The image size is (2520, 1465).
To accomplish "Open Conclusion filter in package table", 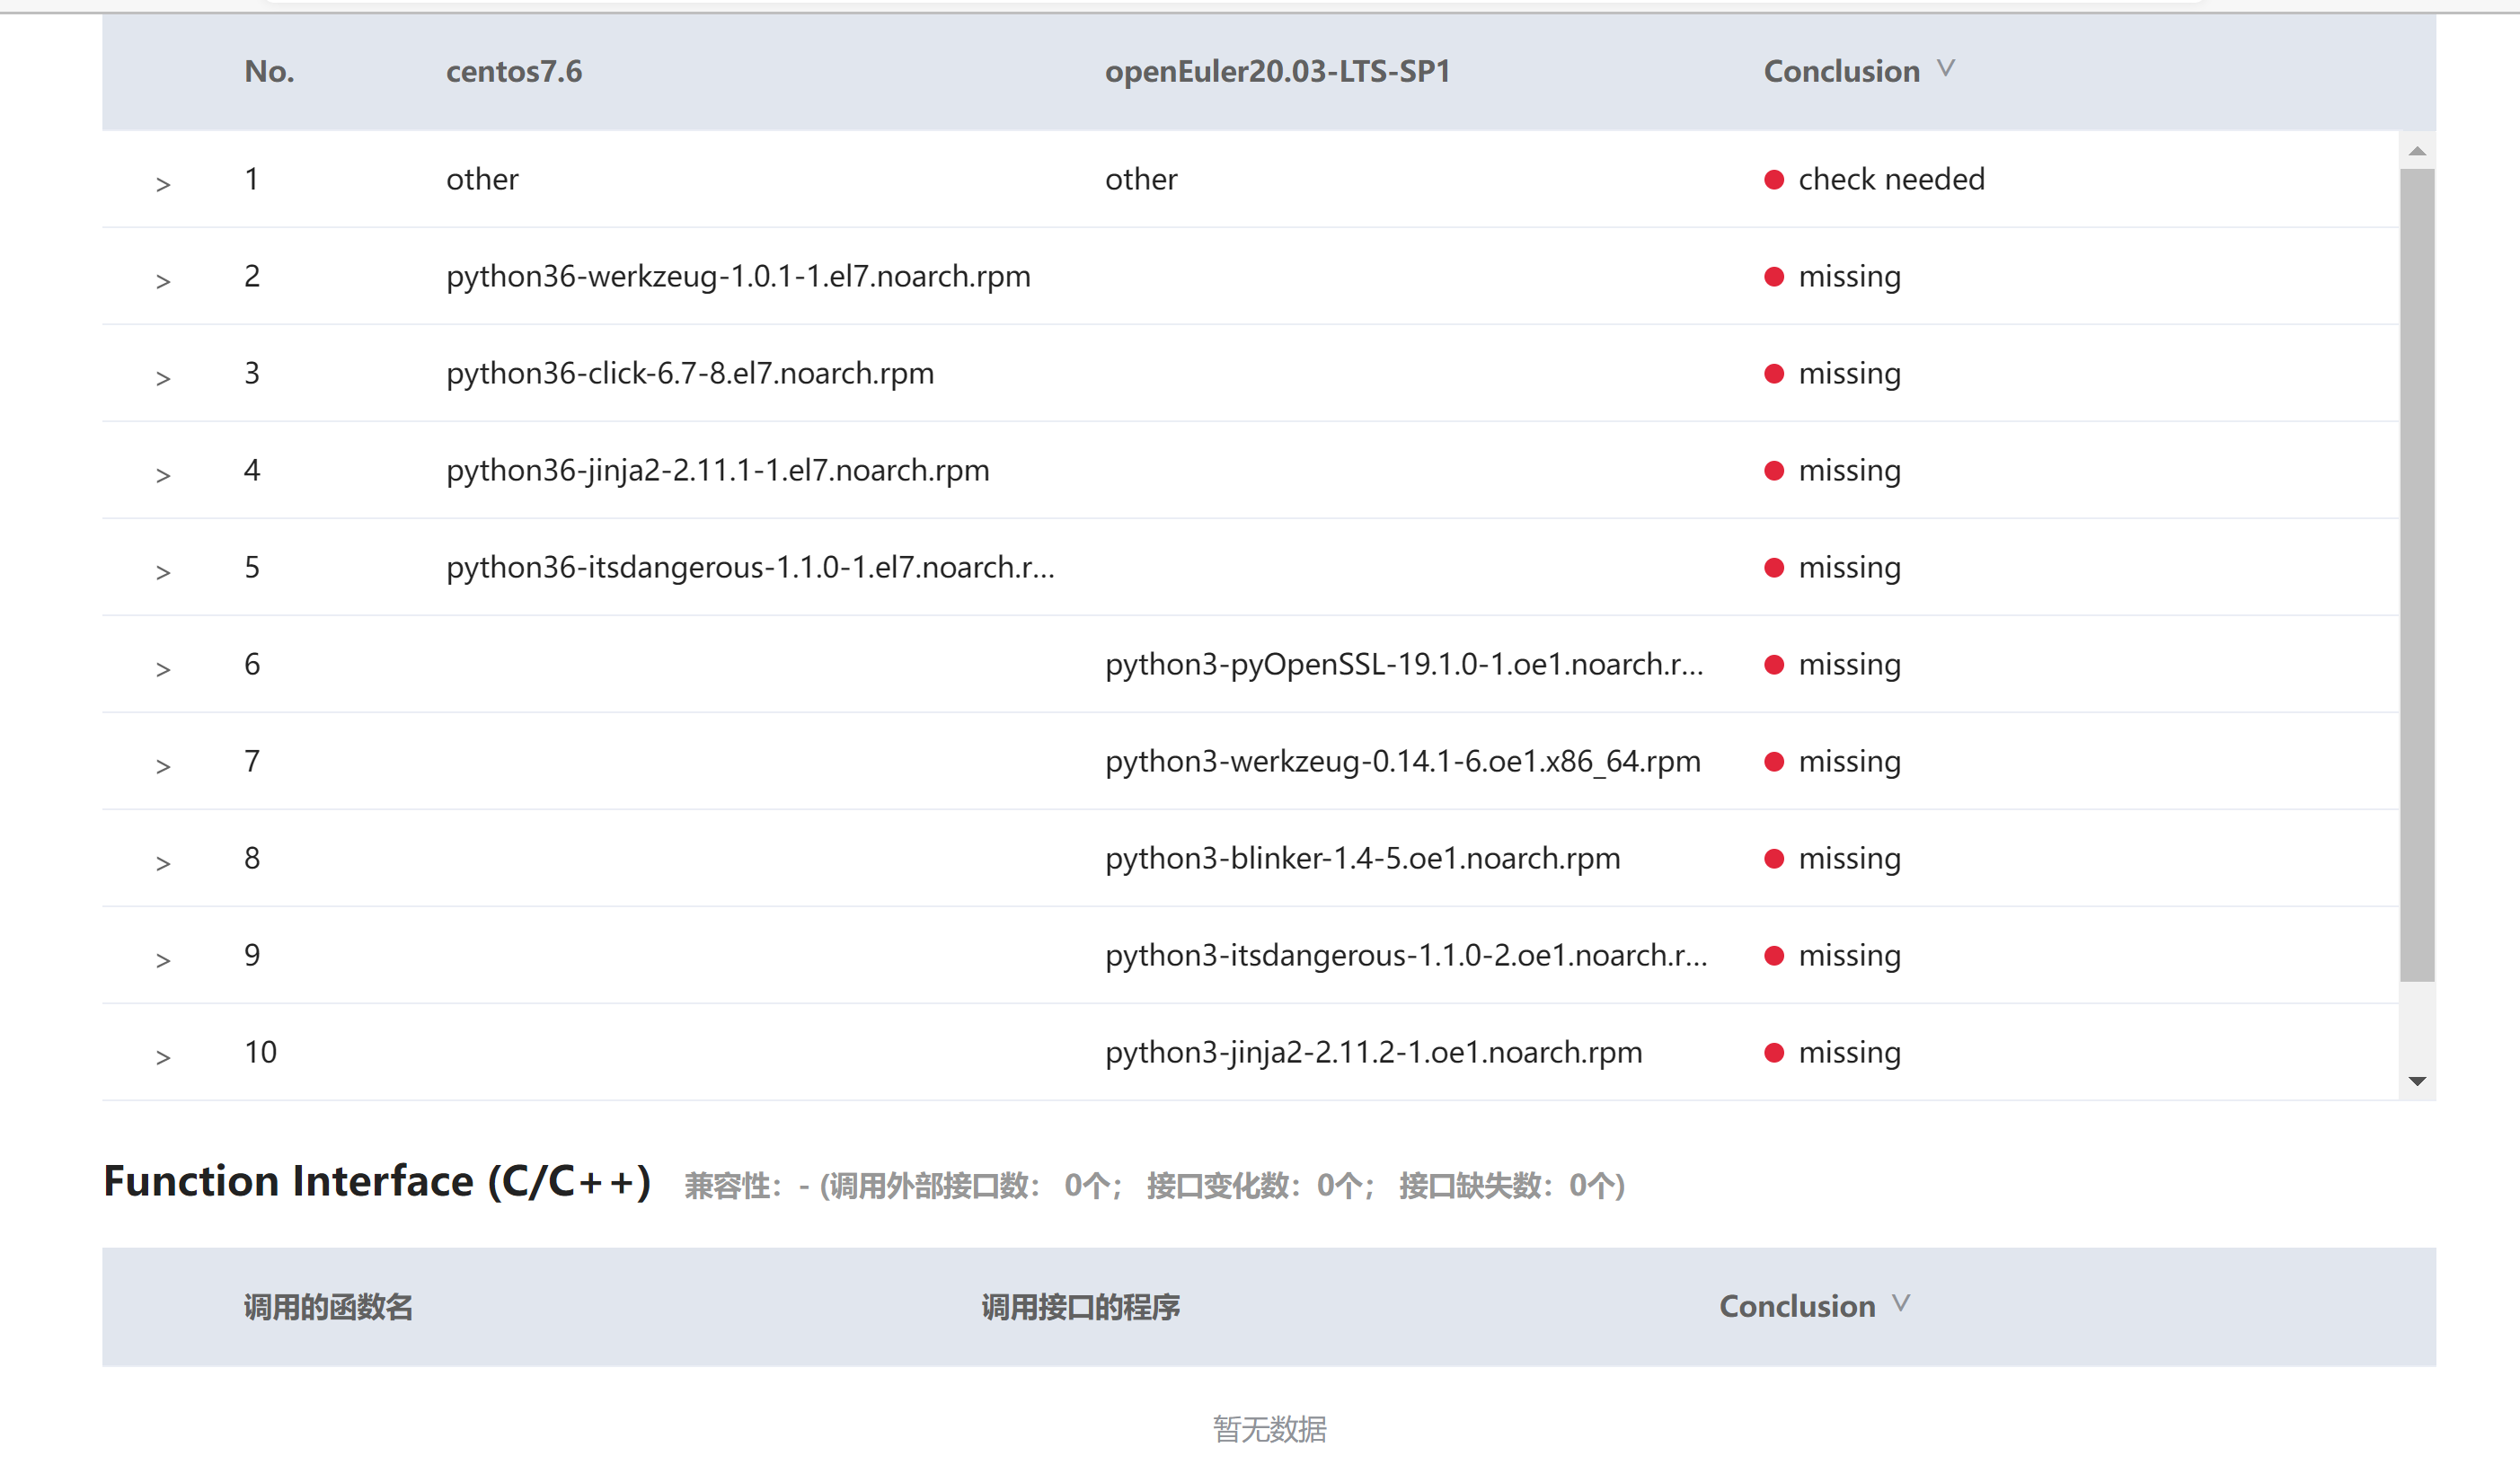I will [x=1945, y=69].
